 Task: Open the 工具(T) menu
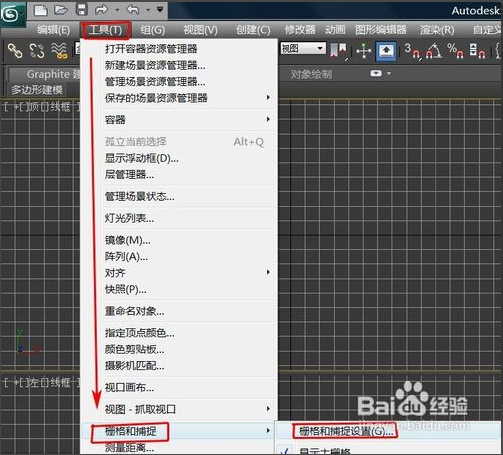106,30
